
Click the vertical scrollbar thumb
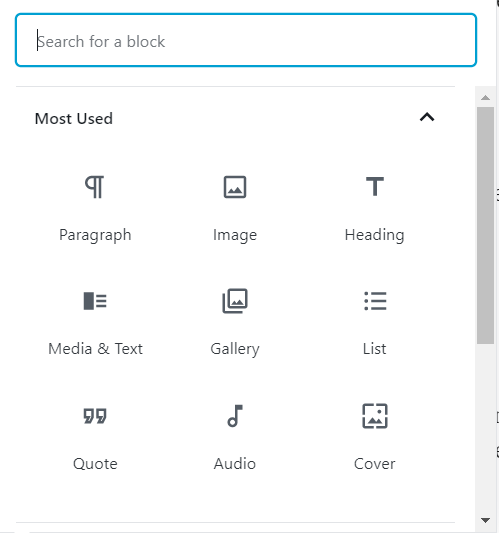coord(485,225)
